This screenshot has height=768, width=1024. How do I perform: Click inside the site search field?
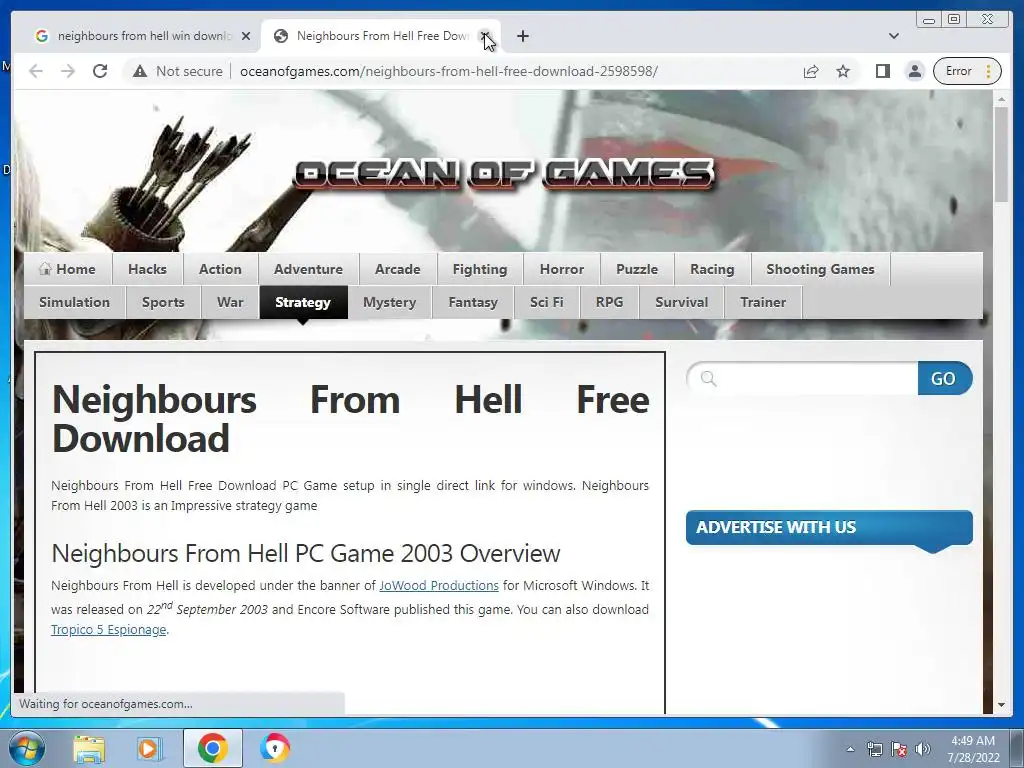pos(803,378)
